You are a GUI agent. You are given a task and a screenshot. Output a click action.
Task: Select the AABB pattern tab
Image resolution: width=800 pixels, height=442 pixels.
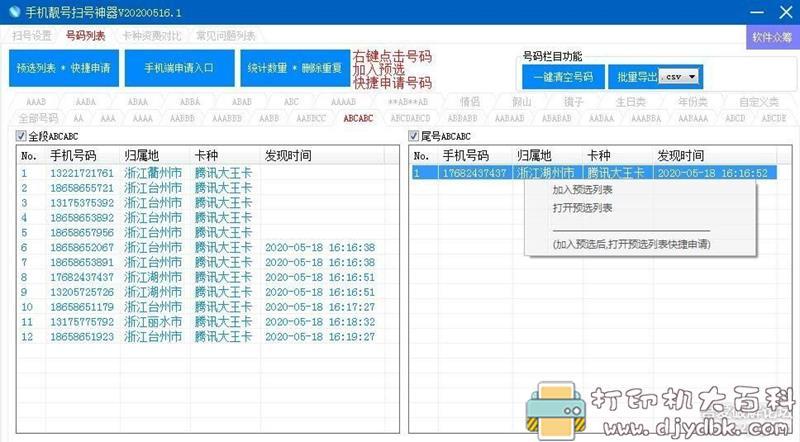[269, 118]
